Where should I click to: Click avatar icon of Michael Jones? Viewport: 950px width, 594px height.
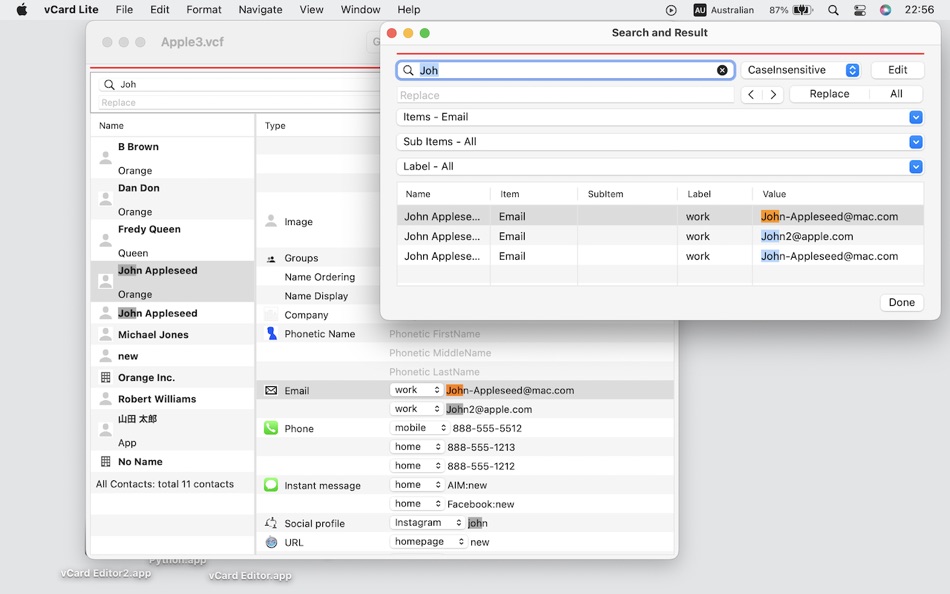pos(105,334)
